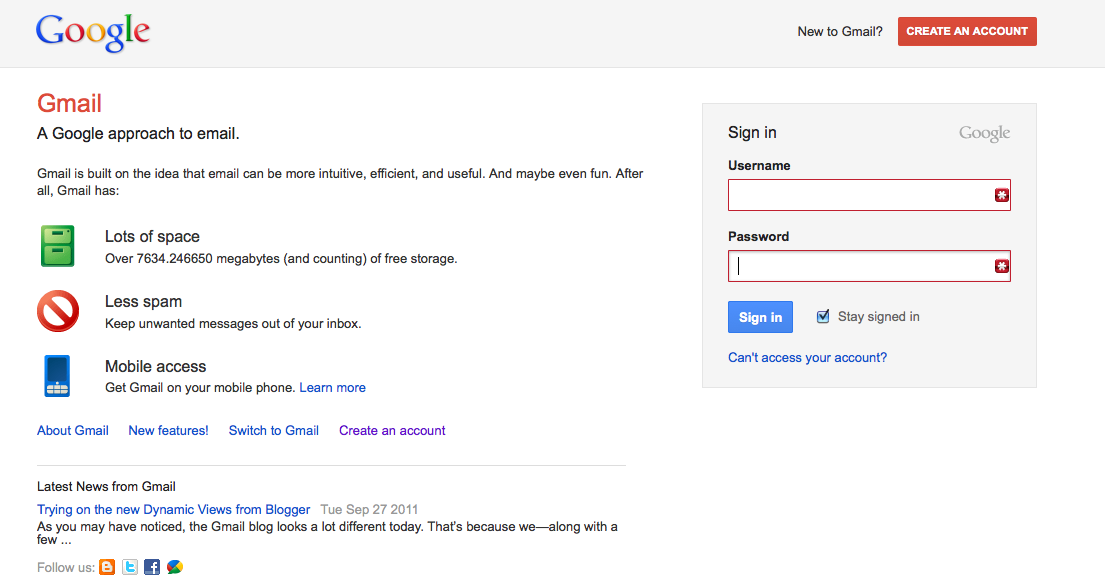Image resolution: width=1105 pixels, height=581 pixels.
Task: Click the Less spam heading
Action: [144, 302]
